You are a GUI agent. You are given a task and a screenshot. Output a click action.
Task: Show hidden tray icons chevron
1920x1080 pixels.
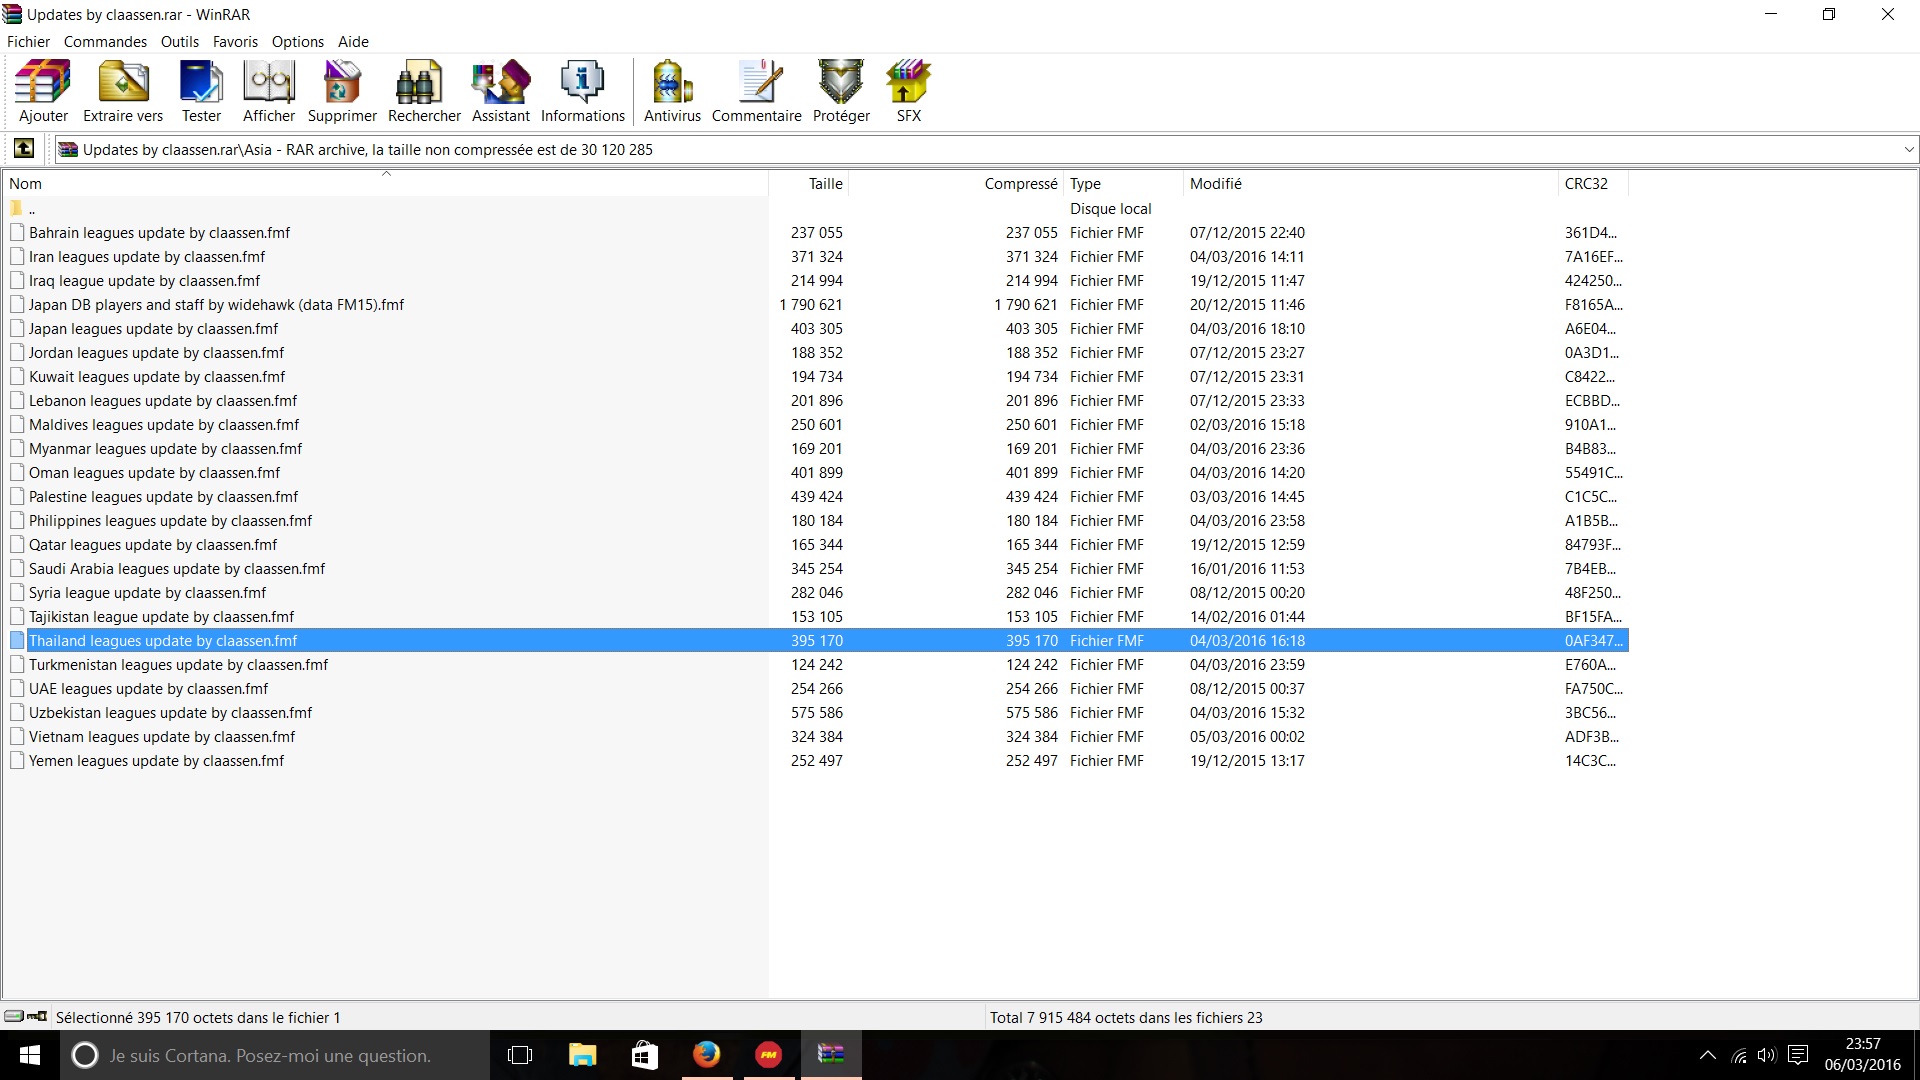point(1708,1055)
